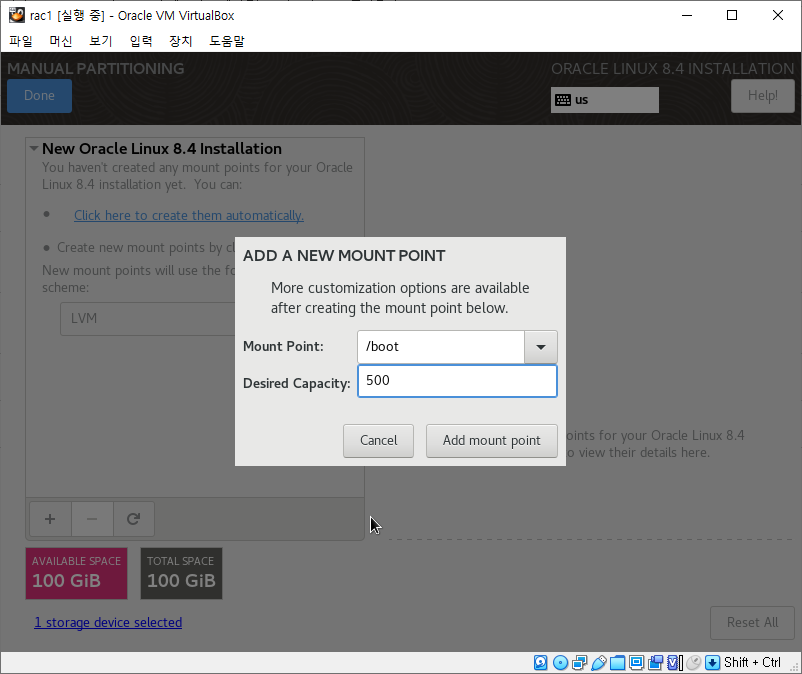This screenshot has height=674, width=802.
Task: Cancel the new mount point dialog
Action: [378, 440]
